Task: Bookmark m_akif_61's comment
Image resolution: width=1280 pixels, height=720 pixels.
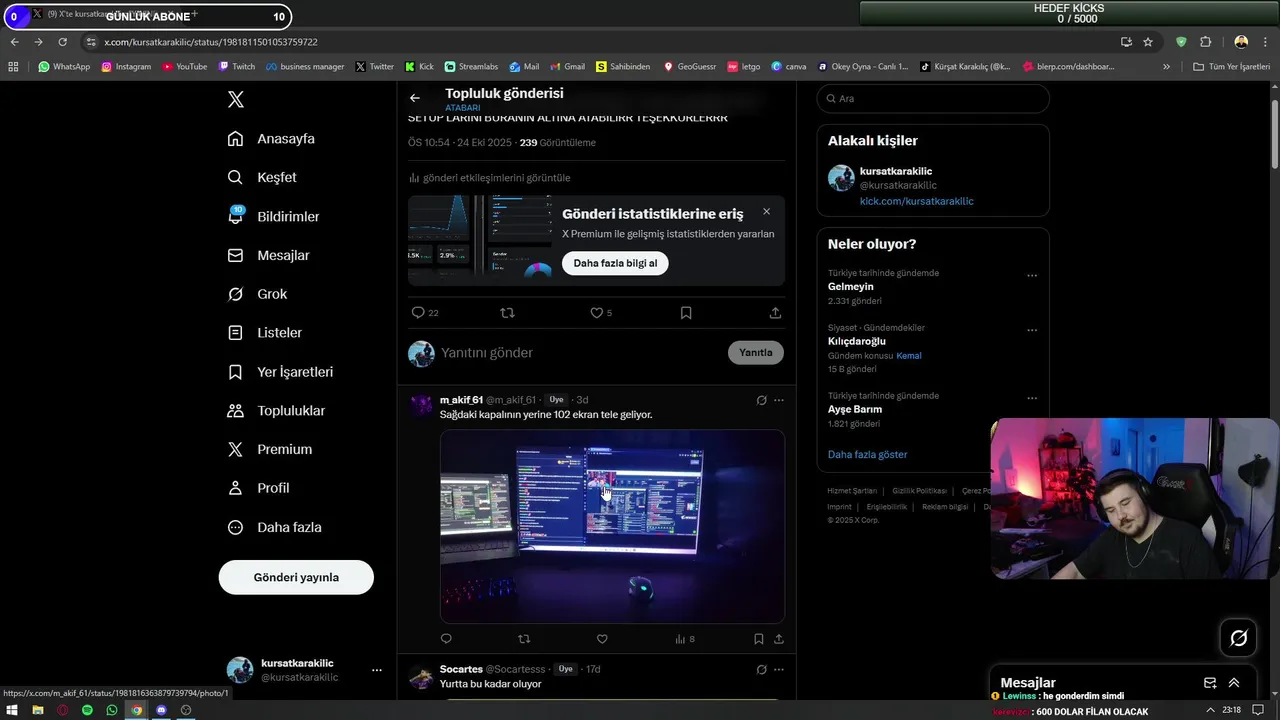Action: pos(759,639)
